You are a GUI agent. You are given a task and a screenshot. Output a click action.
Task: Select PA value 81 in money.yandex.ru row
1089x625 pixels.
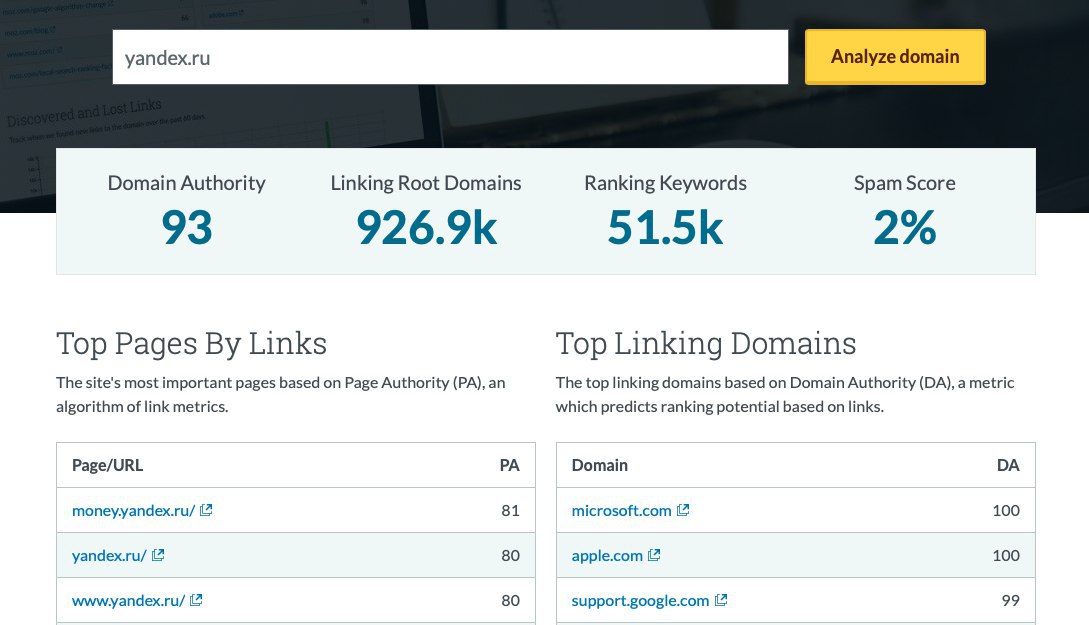pos(510,510)
